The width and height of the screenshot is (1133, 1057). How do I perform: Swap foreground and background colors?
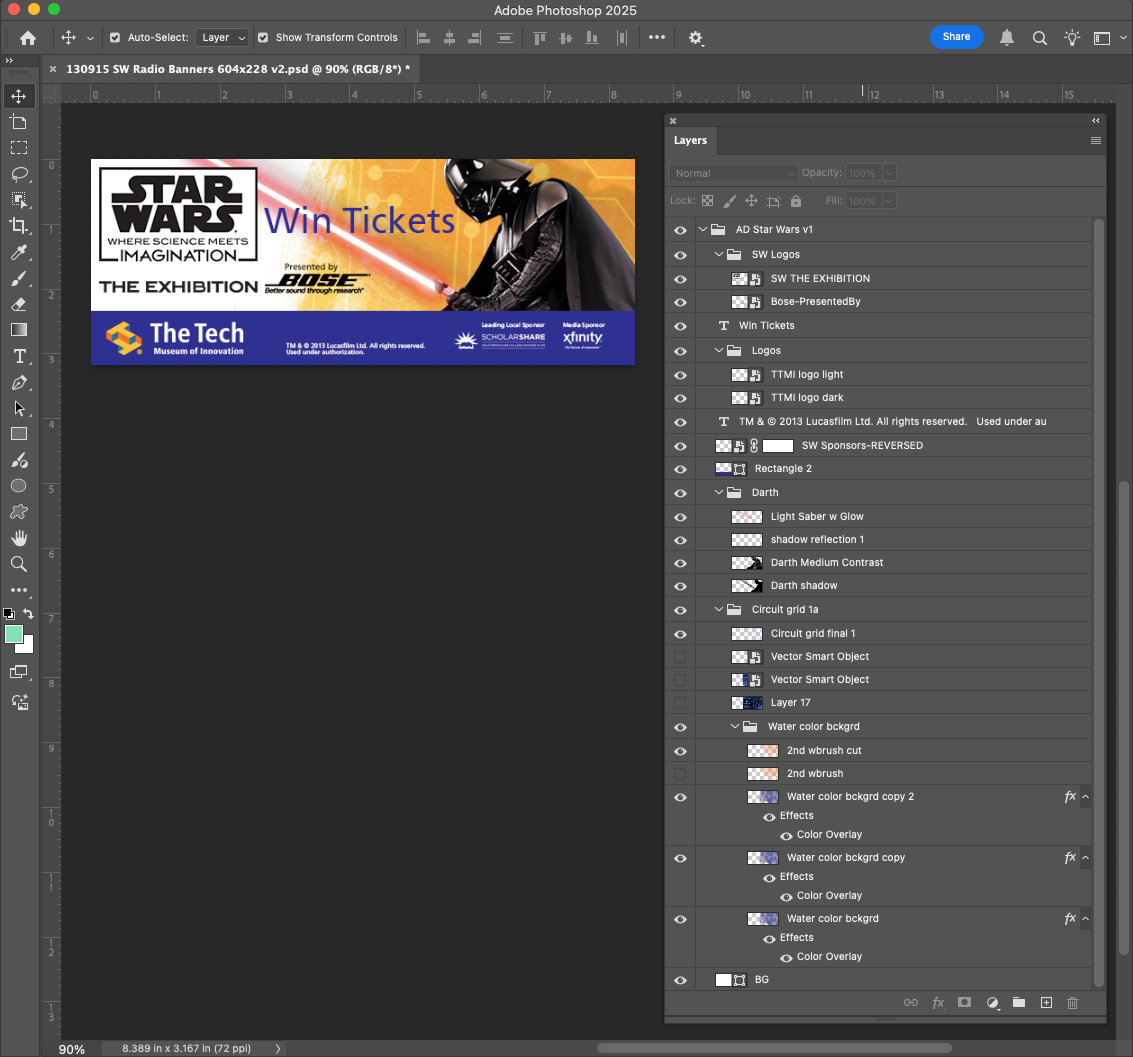point(28,613)
